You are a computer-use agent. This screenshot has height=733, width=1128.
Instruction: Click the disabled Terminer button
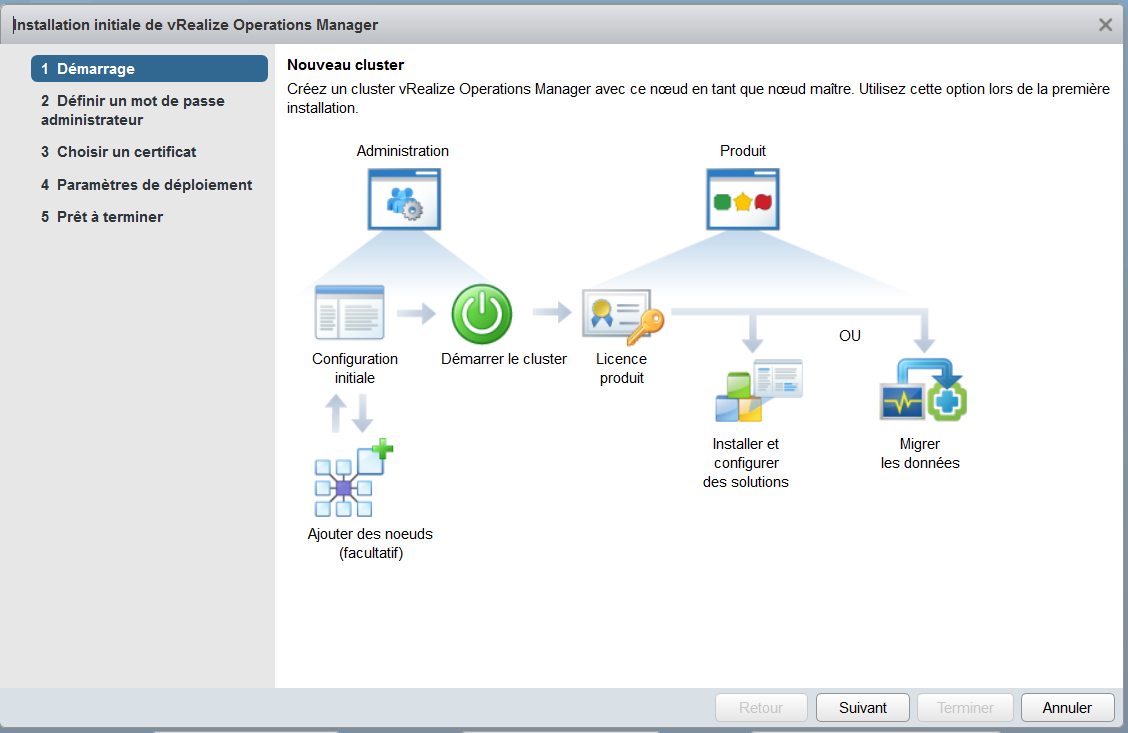965,708
